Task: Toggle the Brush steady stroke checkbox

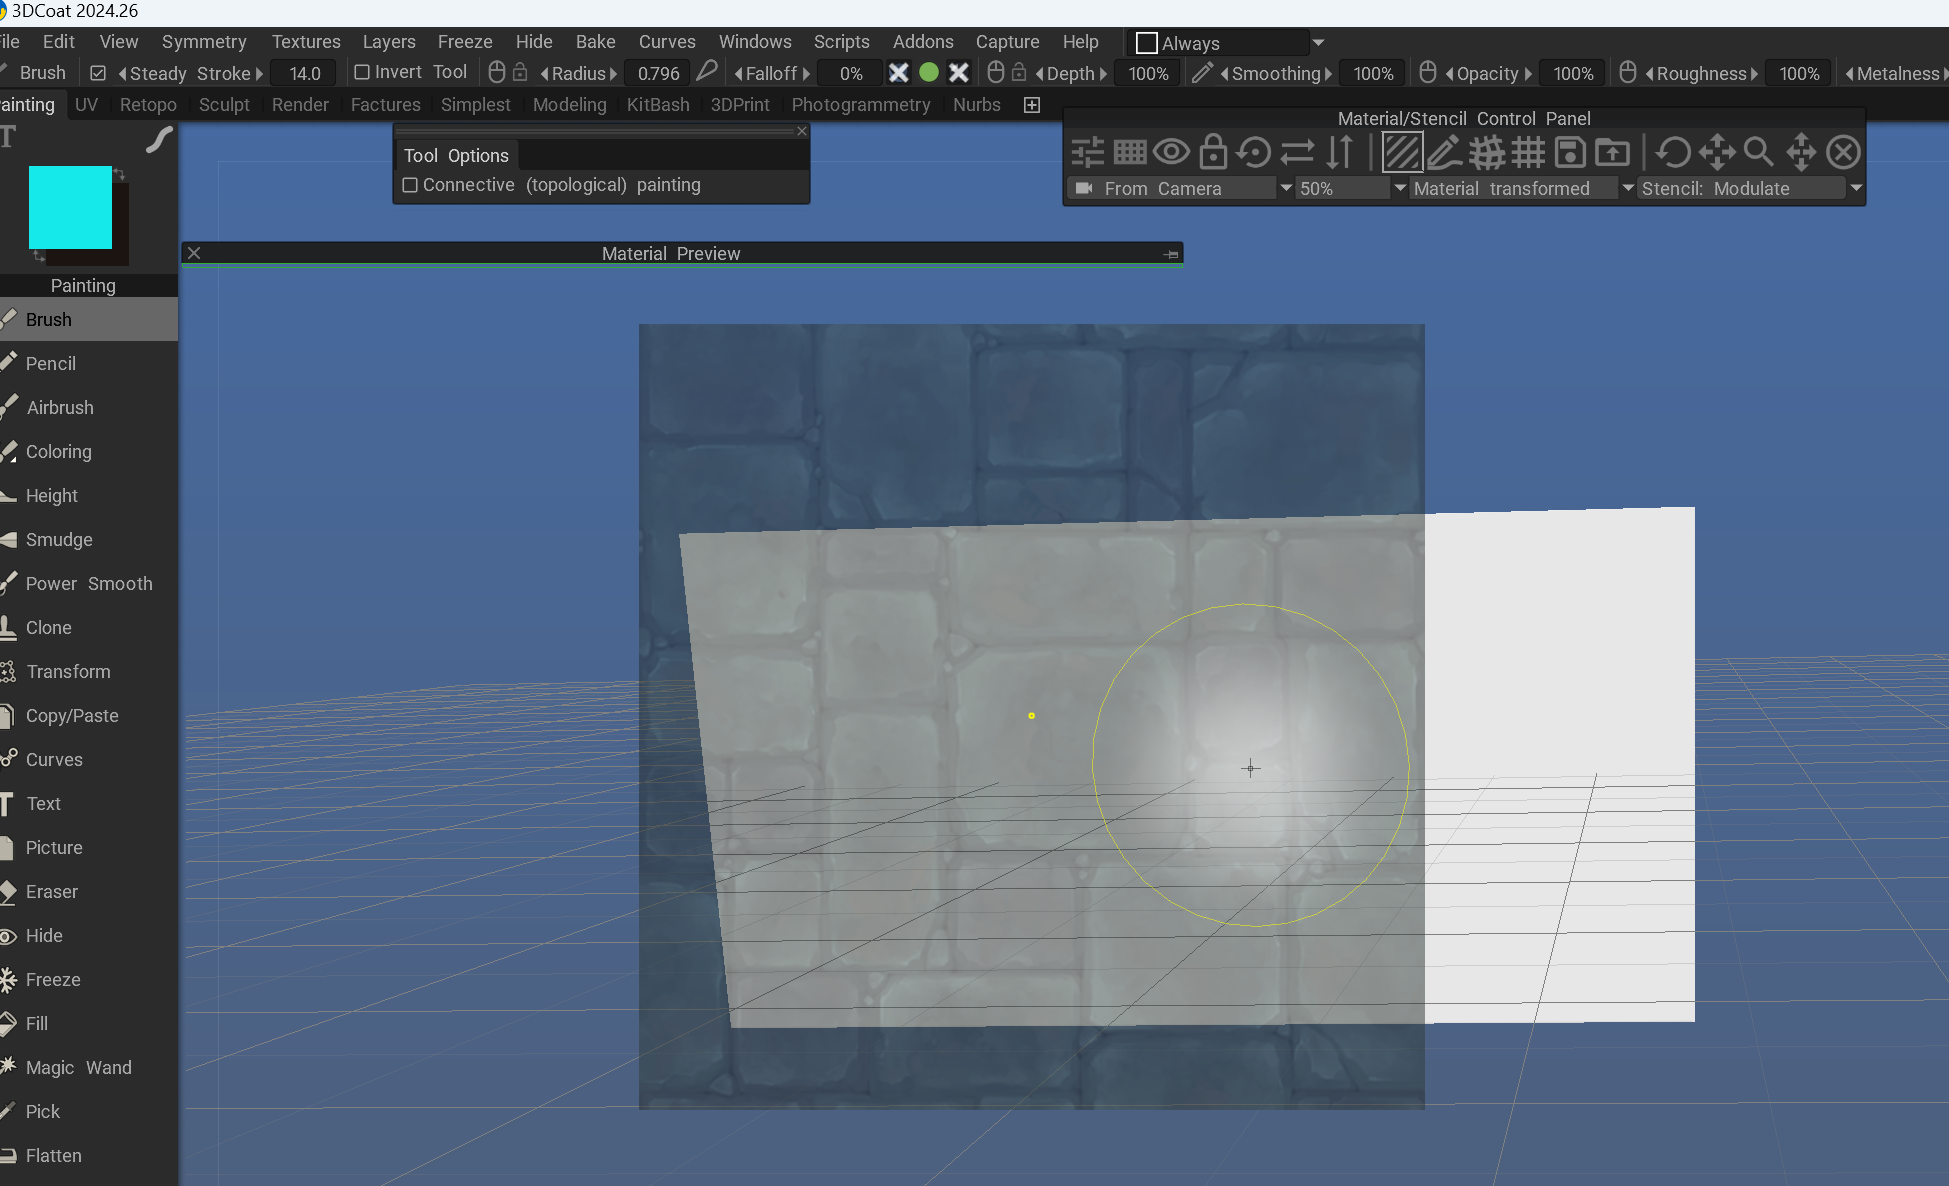Action: click(98, 71)
